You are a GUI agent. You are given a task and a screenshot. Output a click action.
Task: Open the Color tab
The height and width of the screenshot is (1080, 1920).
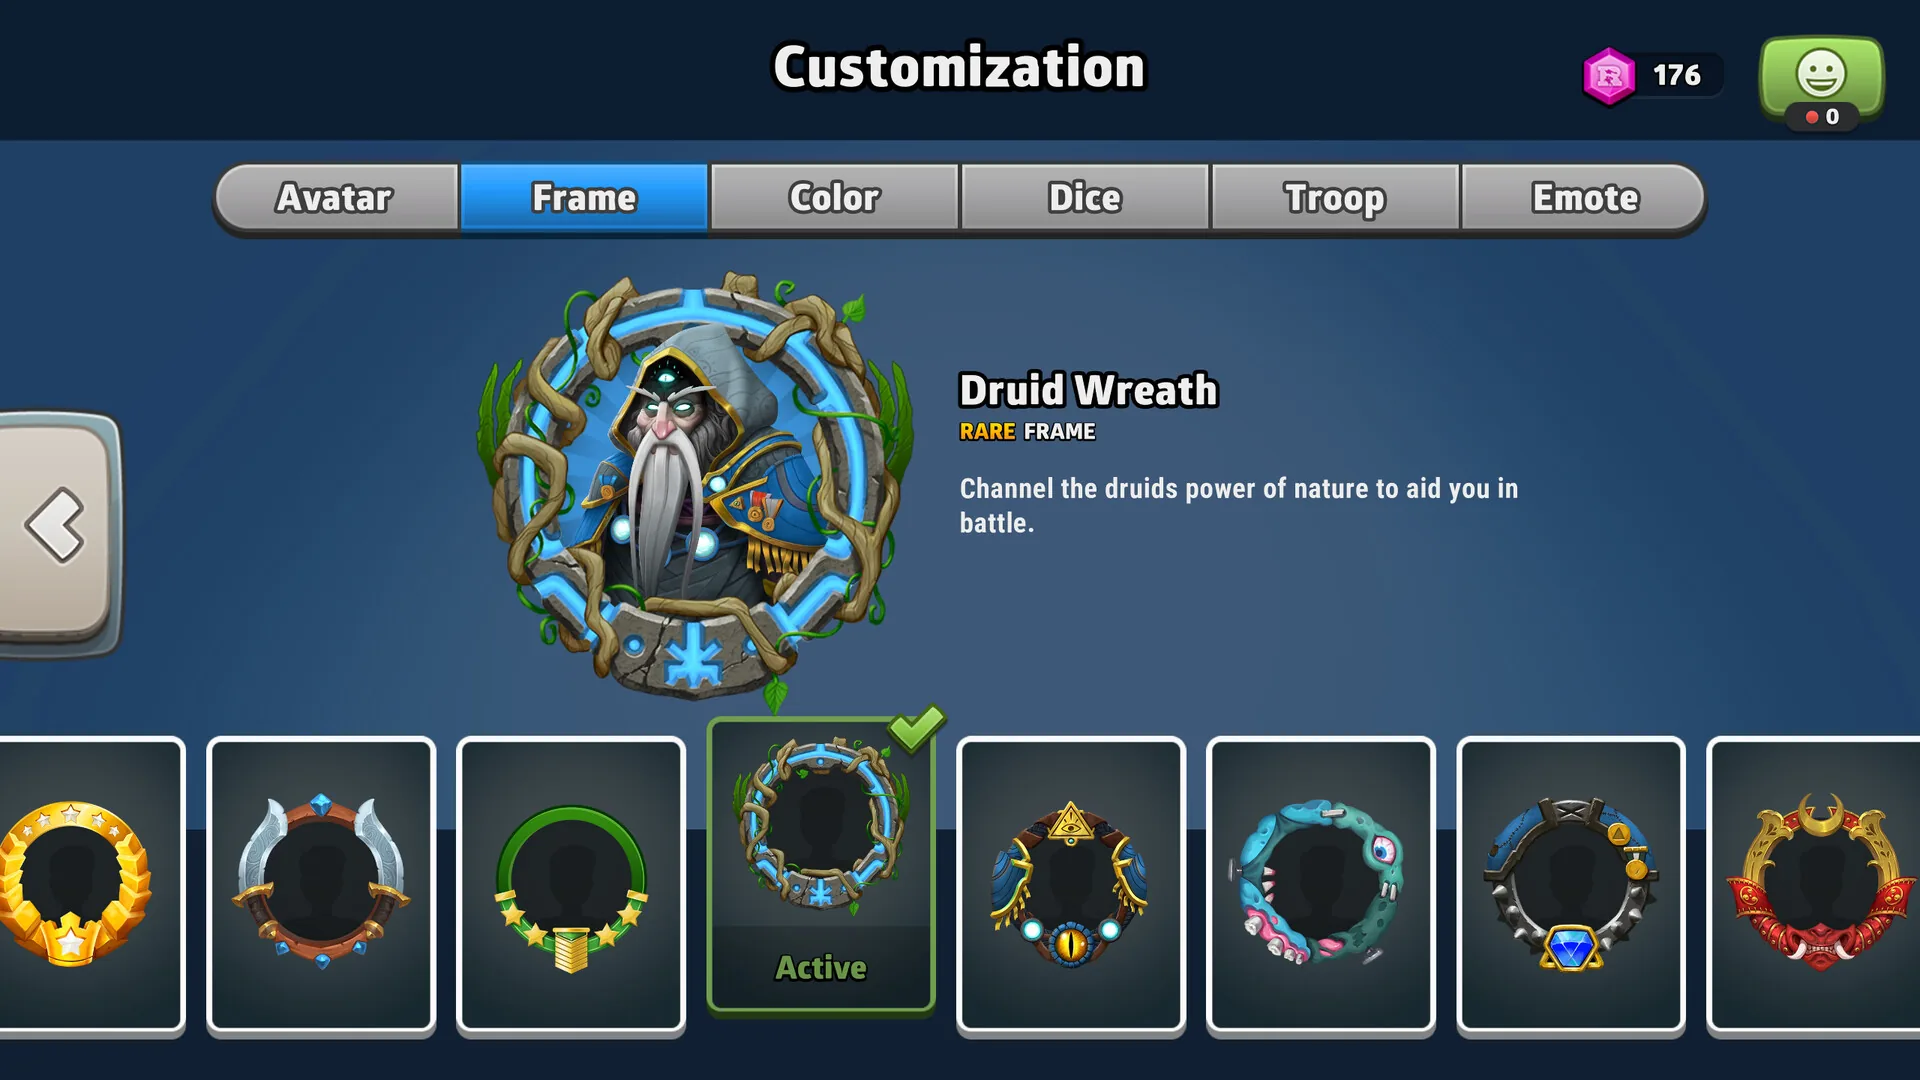coord(835,198)
